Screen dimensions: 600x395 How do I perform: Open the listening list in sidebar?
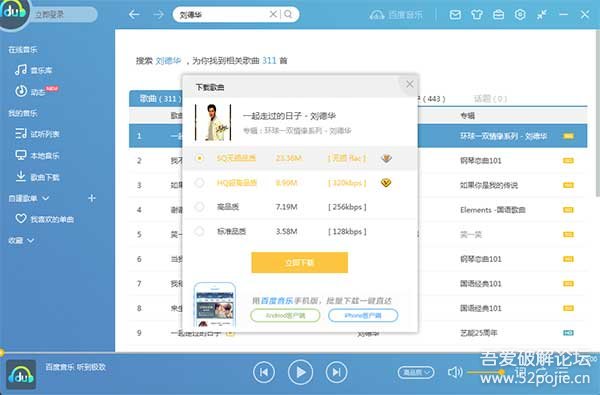pos(37,134)
